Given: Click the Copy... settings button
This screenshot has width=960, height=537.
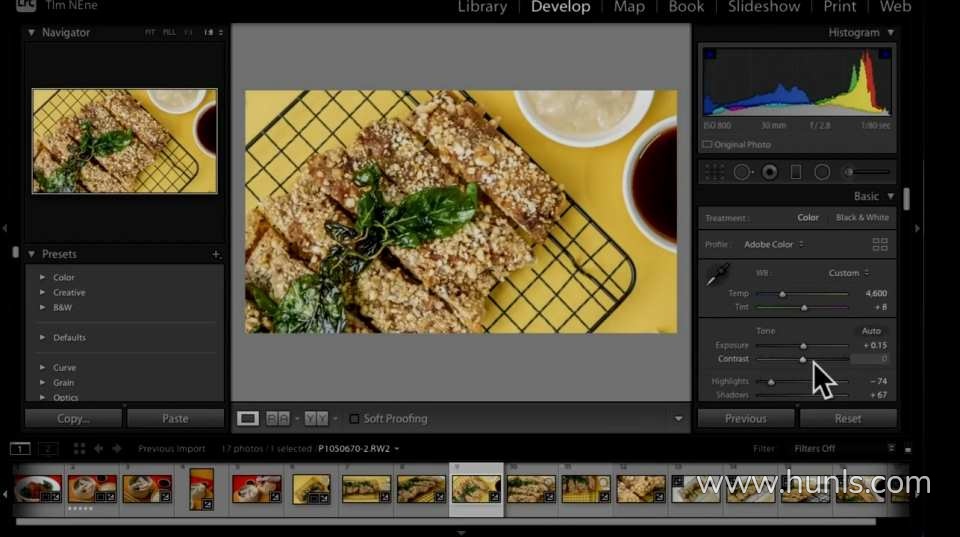Looking at the screenshot, I should [73, 418].
